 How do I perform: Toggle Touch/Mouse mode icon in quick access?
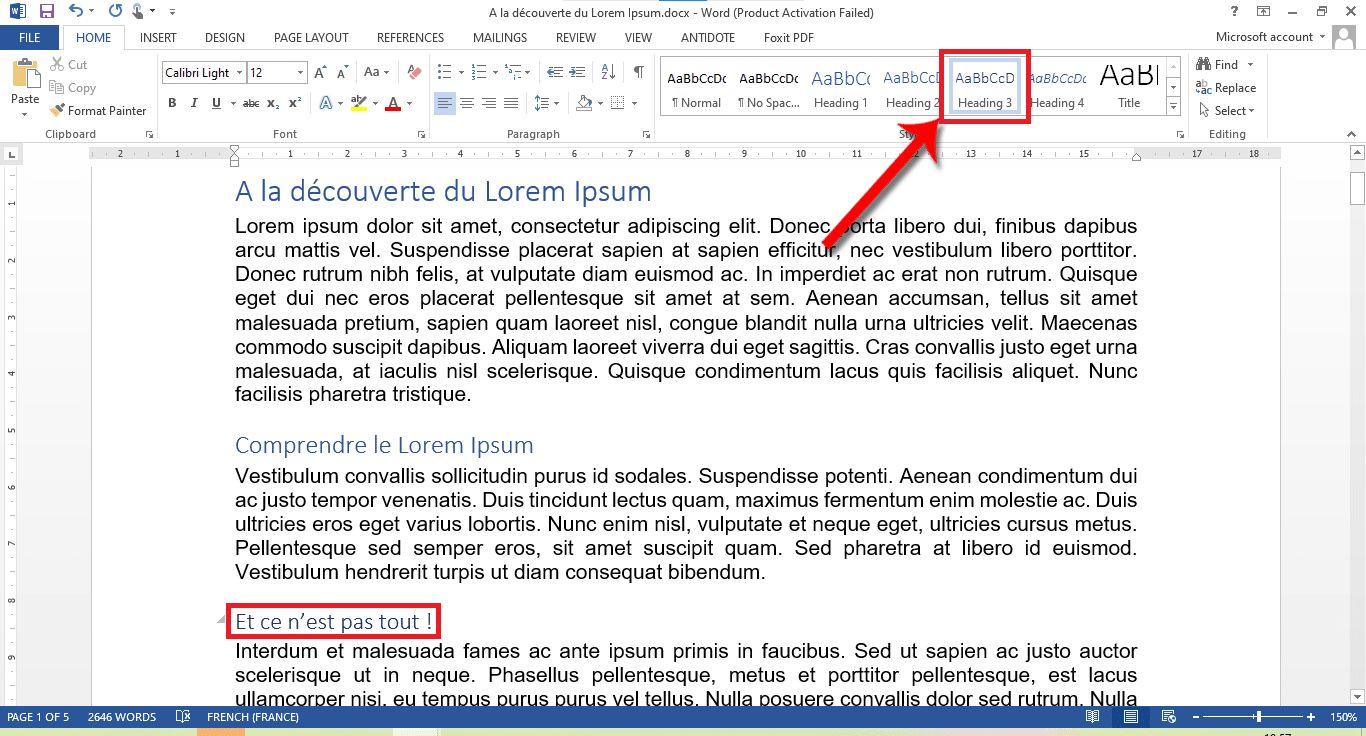click(138, 12)
